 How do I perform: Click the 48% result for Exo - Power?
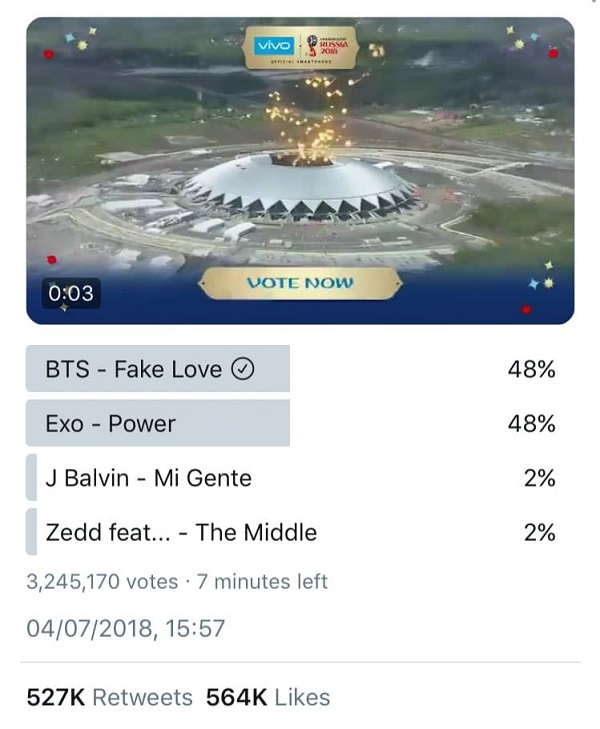[x=531, y=424]
